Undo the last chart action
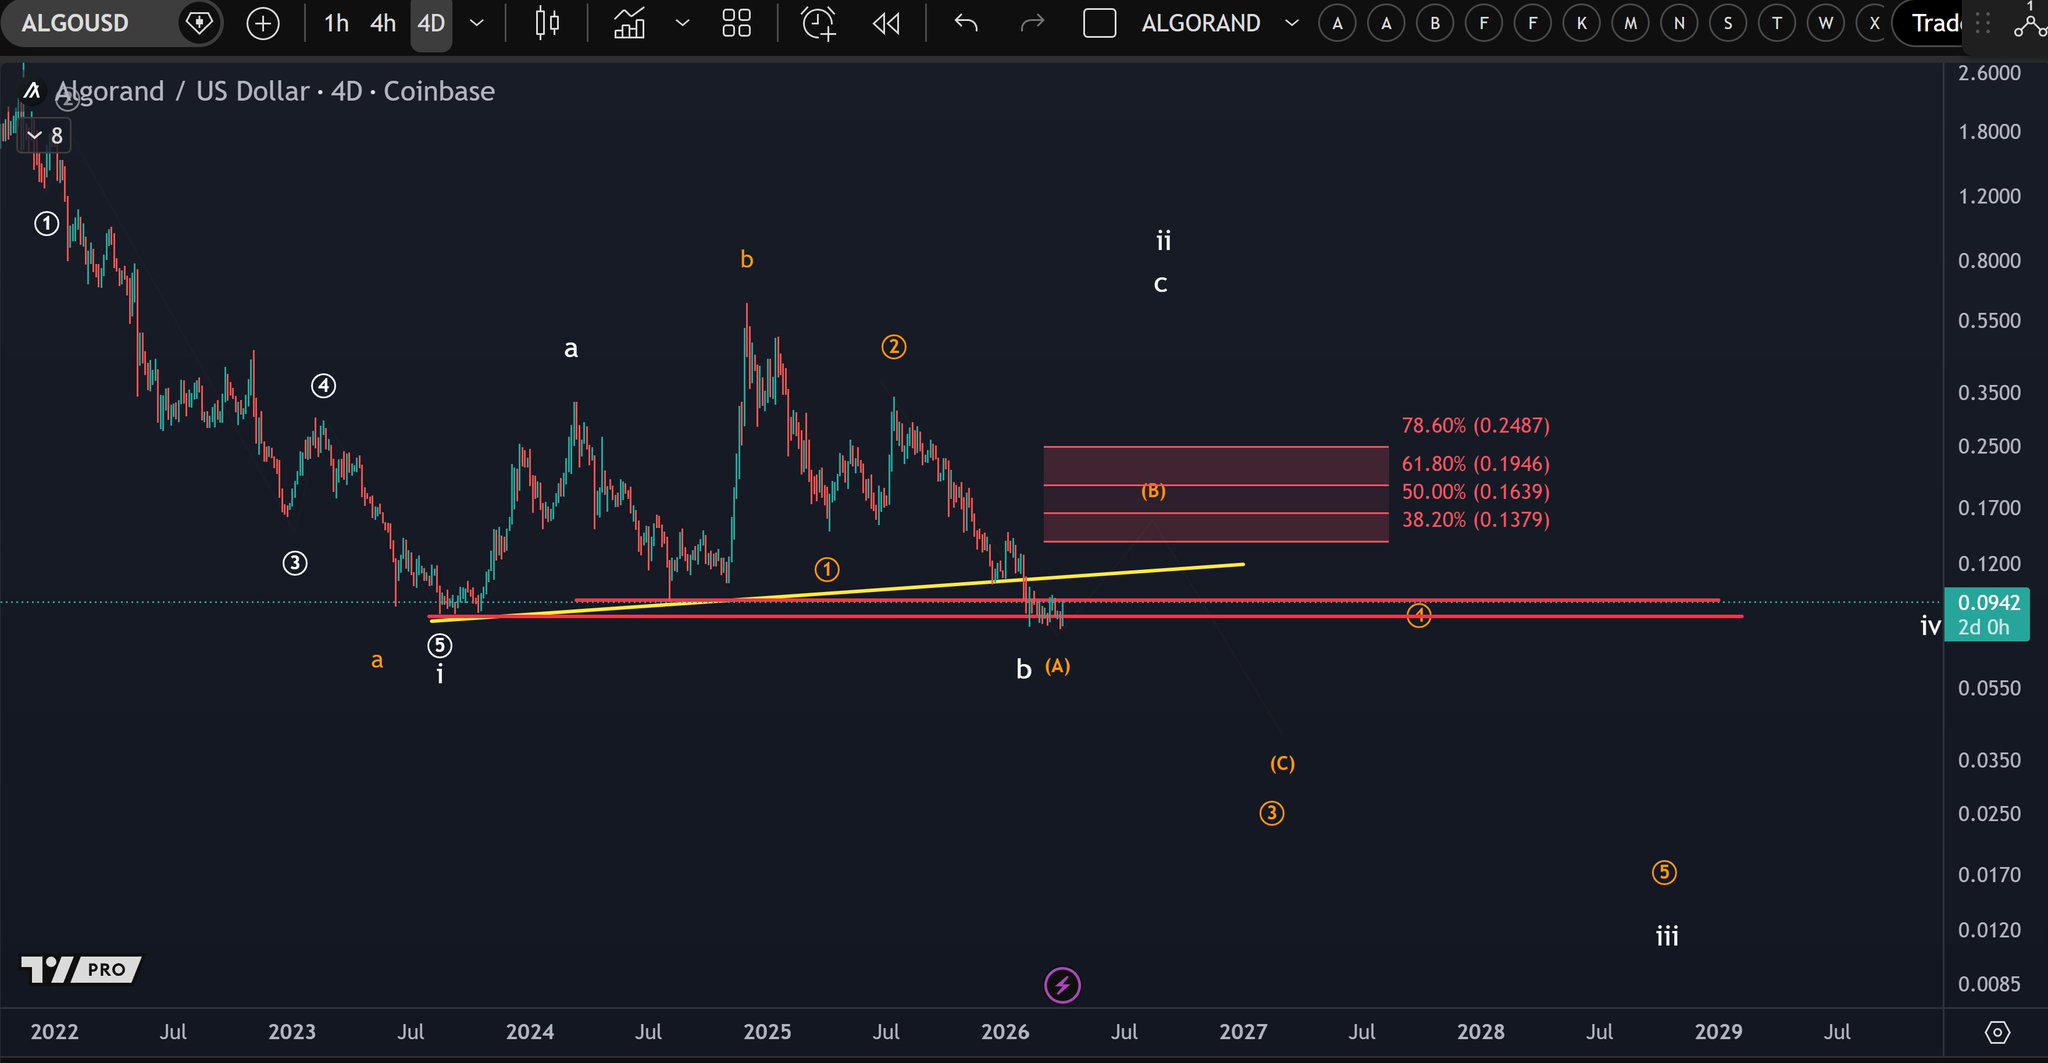Viewport: 2048px width, 1063px height. coord(965,23)
